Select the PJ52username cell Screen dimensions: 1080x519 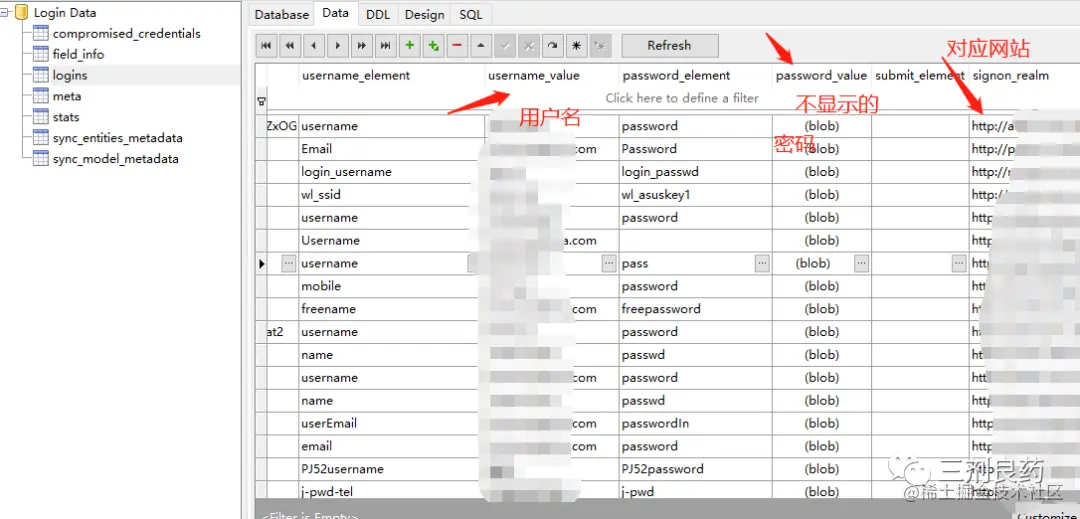[x=392, y=469]
